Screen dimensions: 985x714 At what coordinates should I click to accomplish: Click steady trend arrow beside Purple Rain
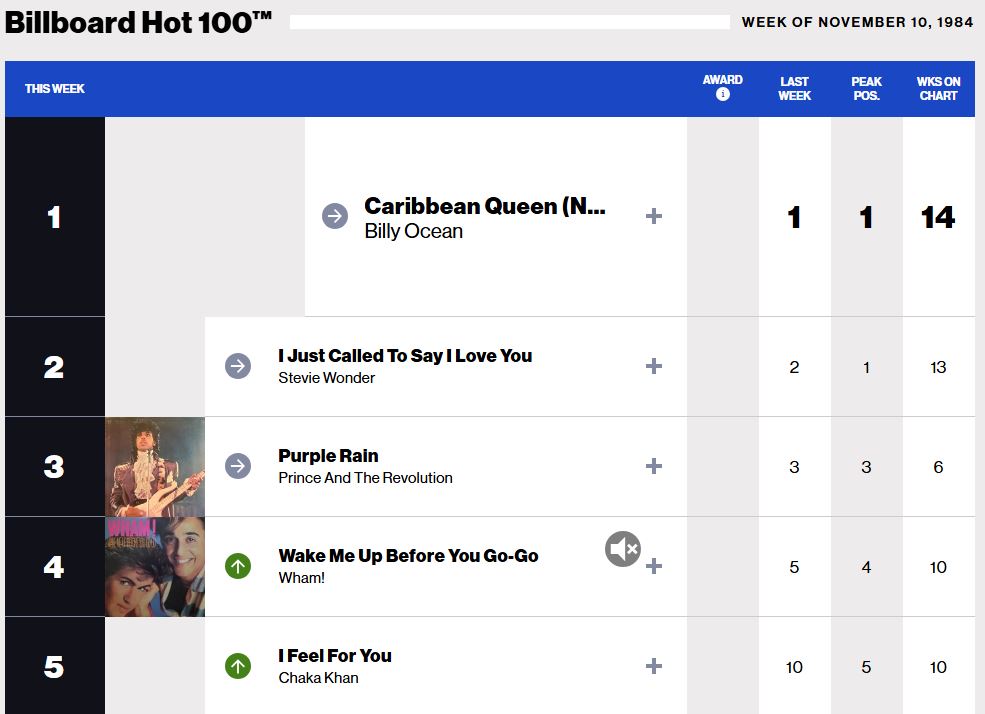pos(238,466)
